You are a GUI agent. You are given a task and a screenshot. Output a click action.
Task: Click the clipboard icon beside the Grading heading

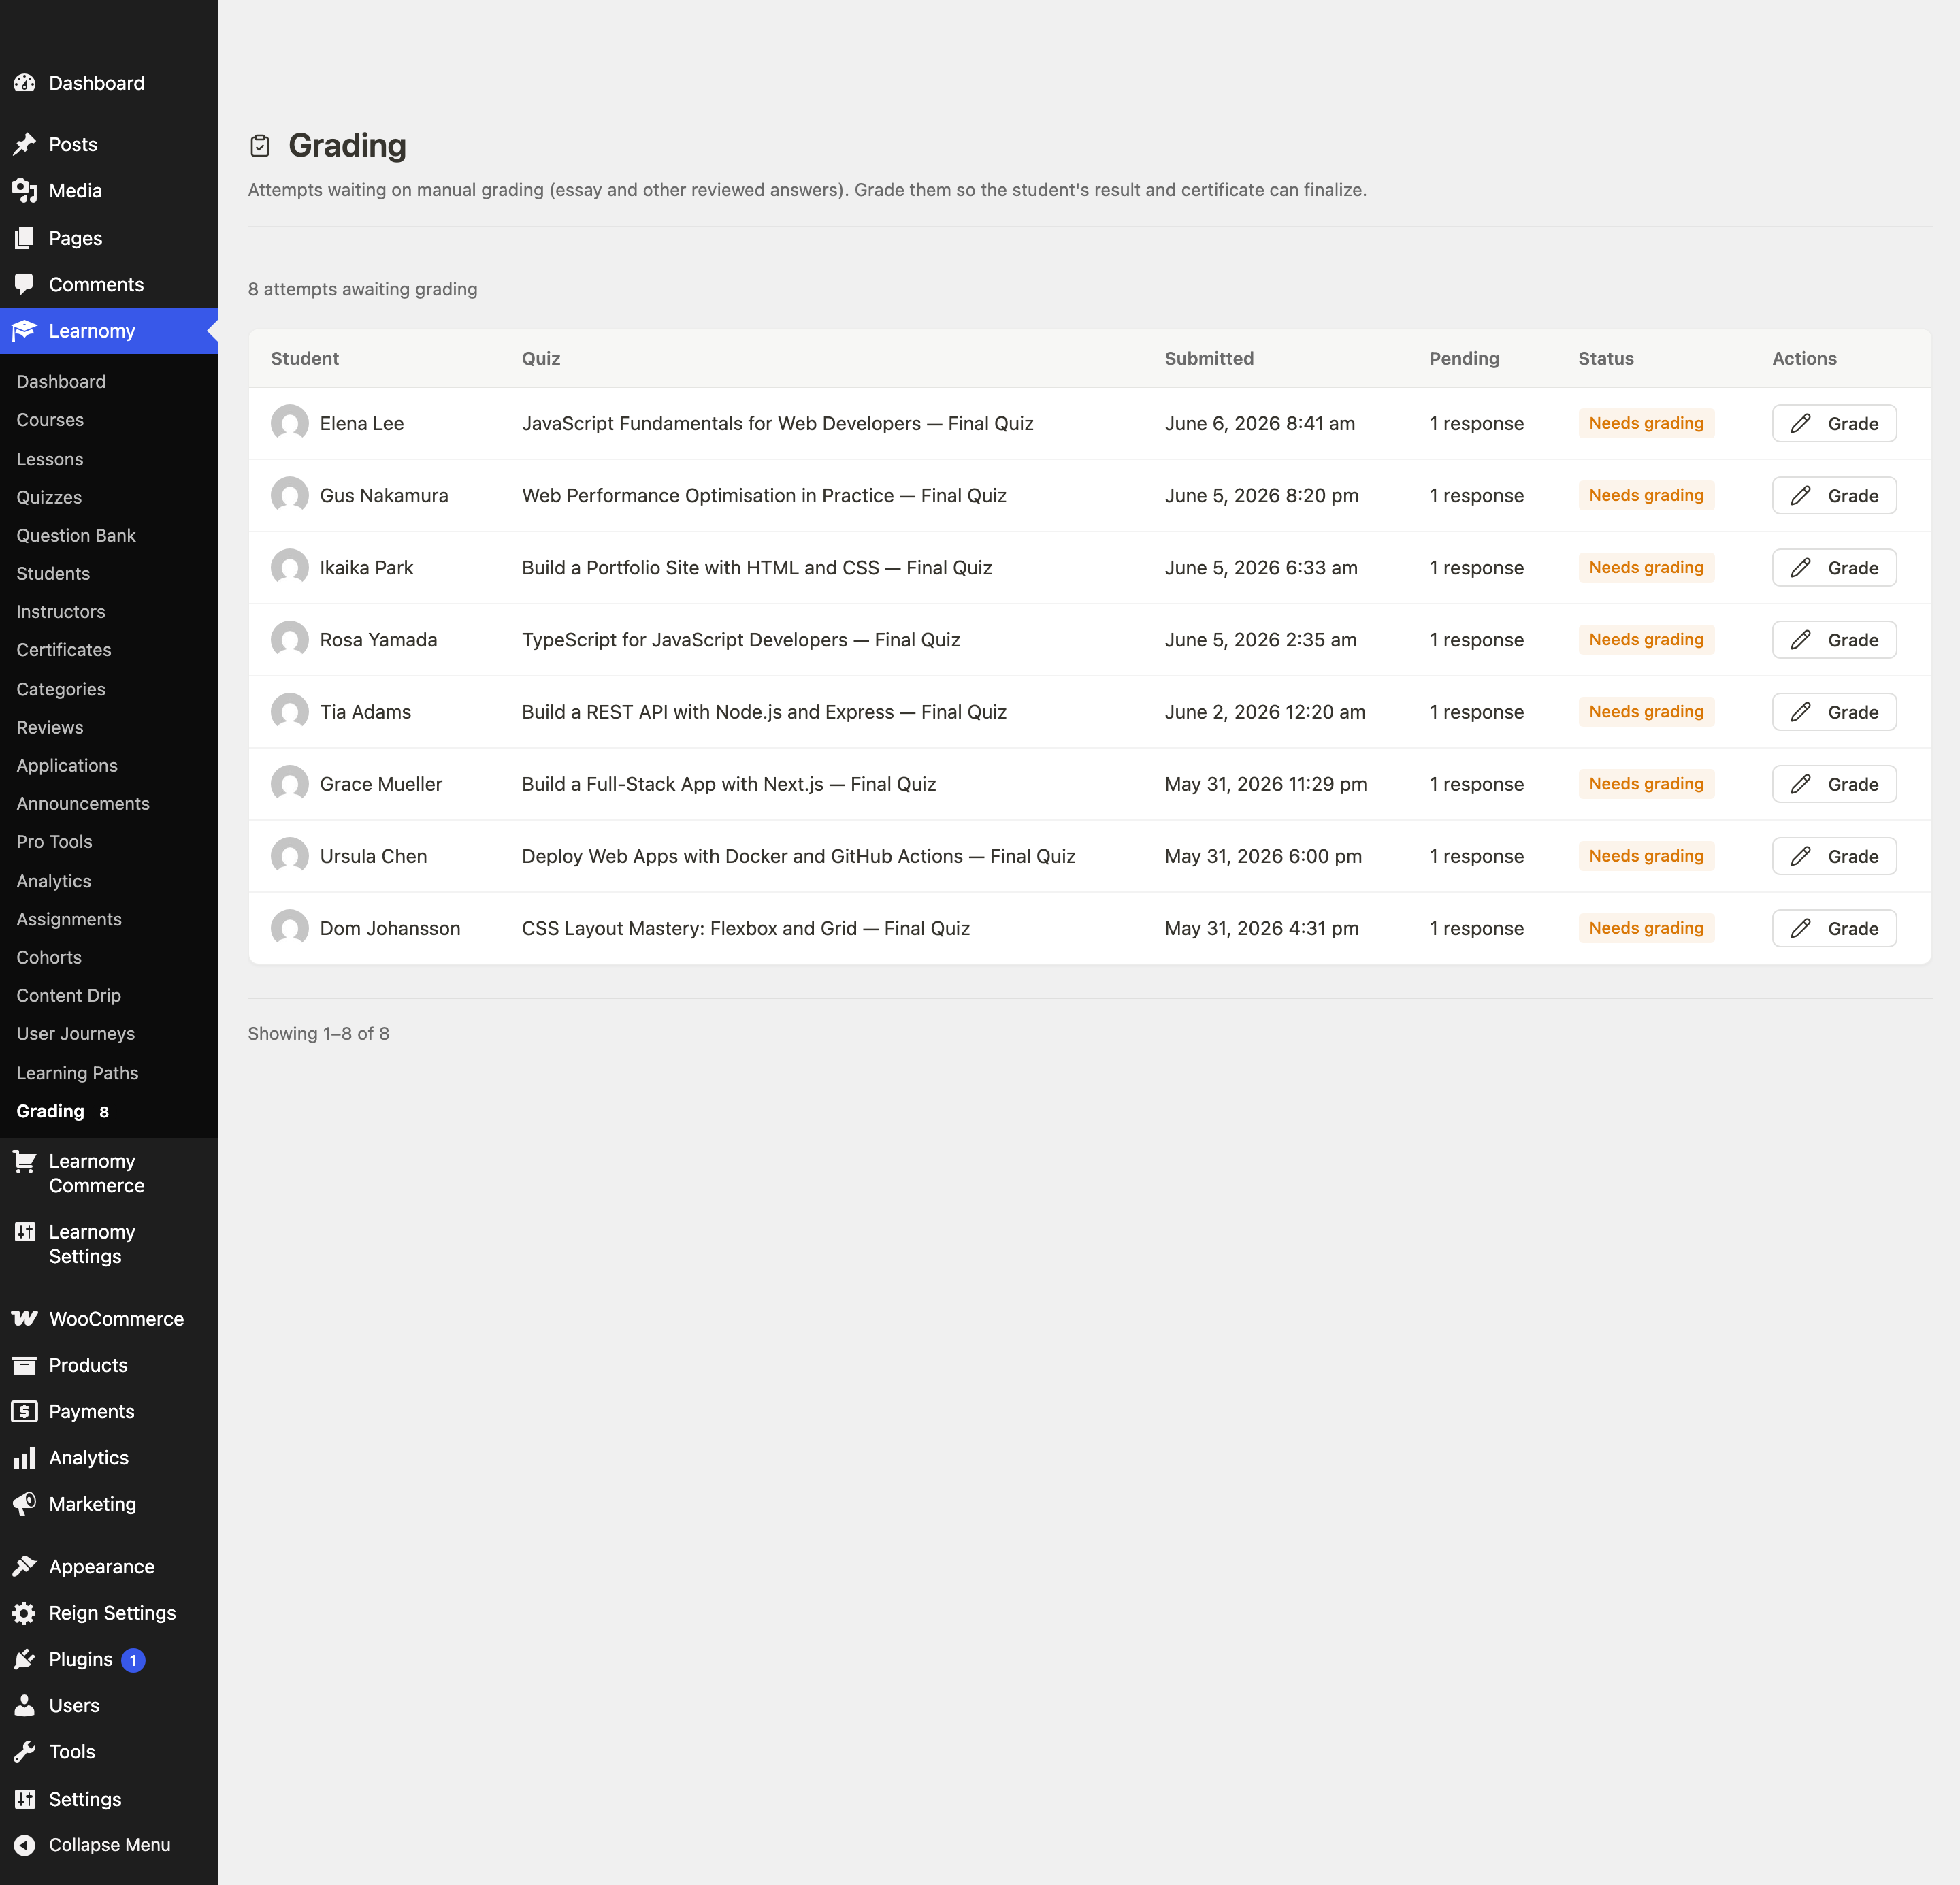point(260,146)
